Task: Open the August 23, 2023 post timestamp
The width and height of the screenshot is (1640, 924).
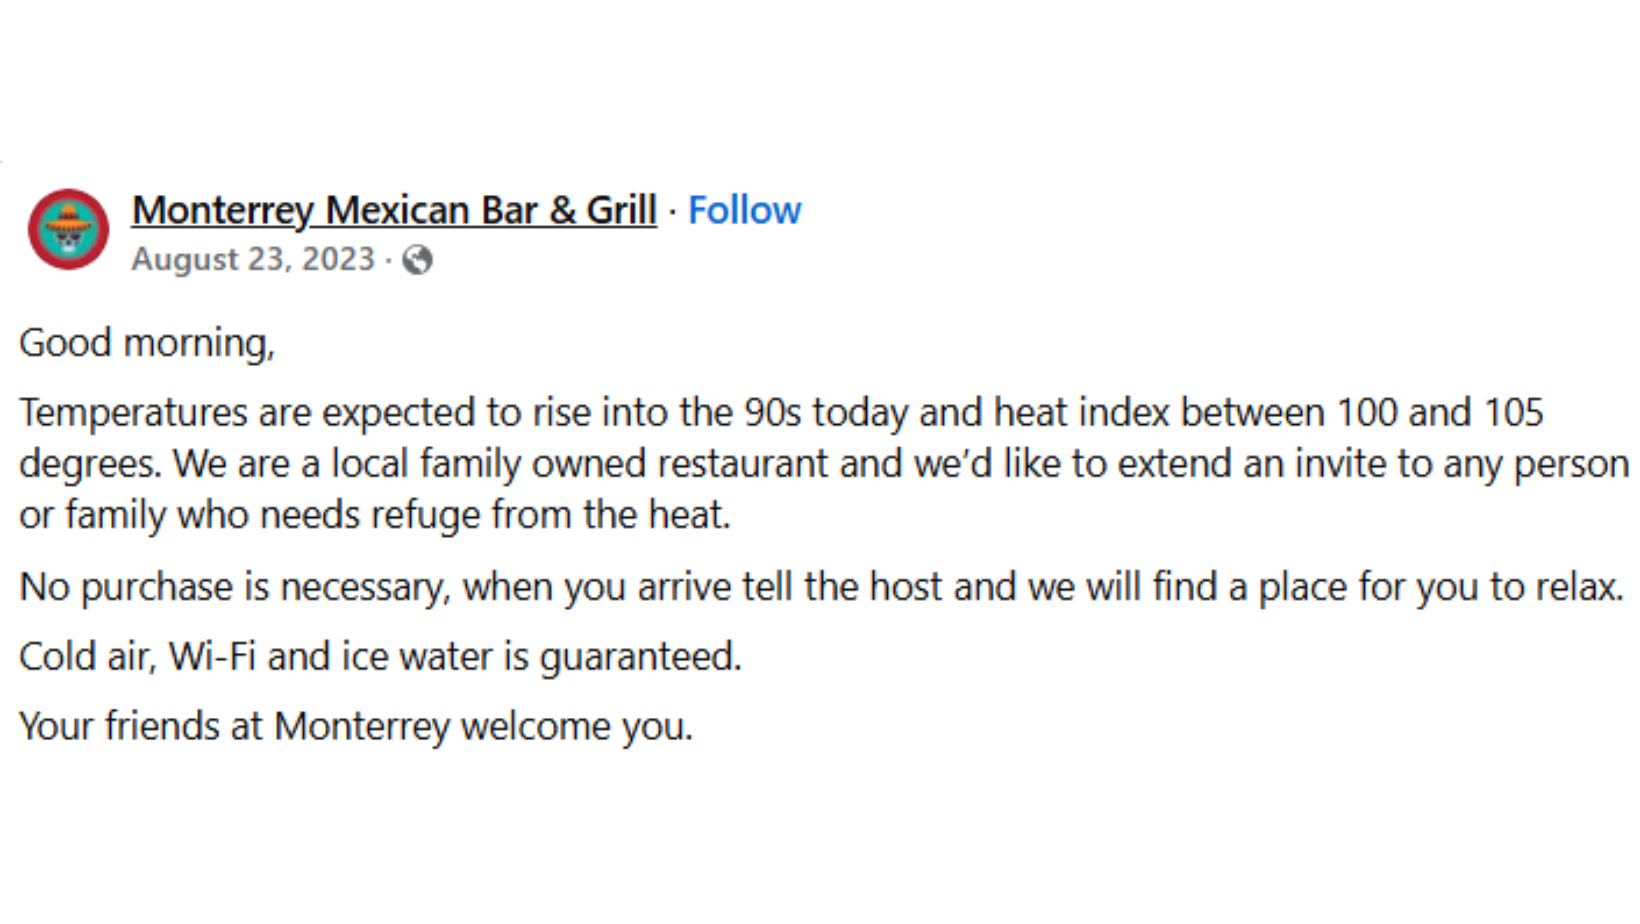Action: pyautogui.click(x=253, y=259)
